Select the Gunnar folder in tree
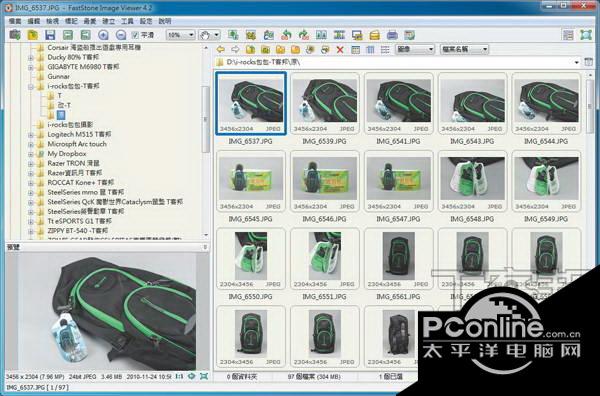This screenshot has height=396, width=600. click(59, 77)
